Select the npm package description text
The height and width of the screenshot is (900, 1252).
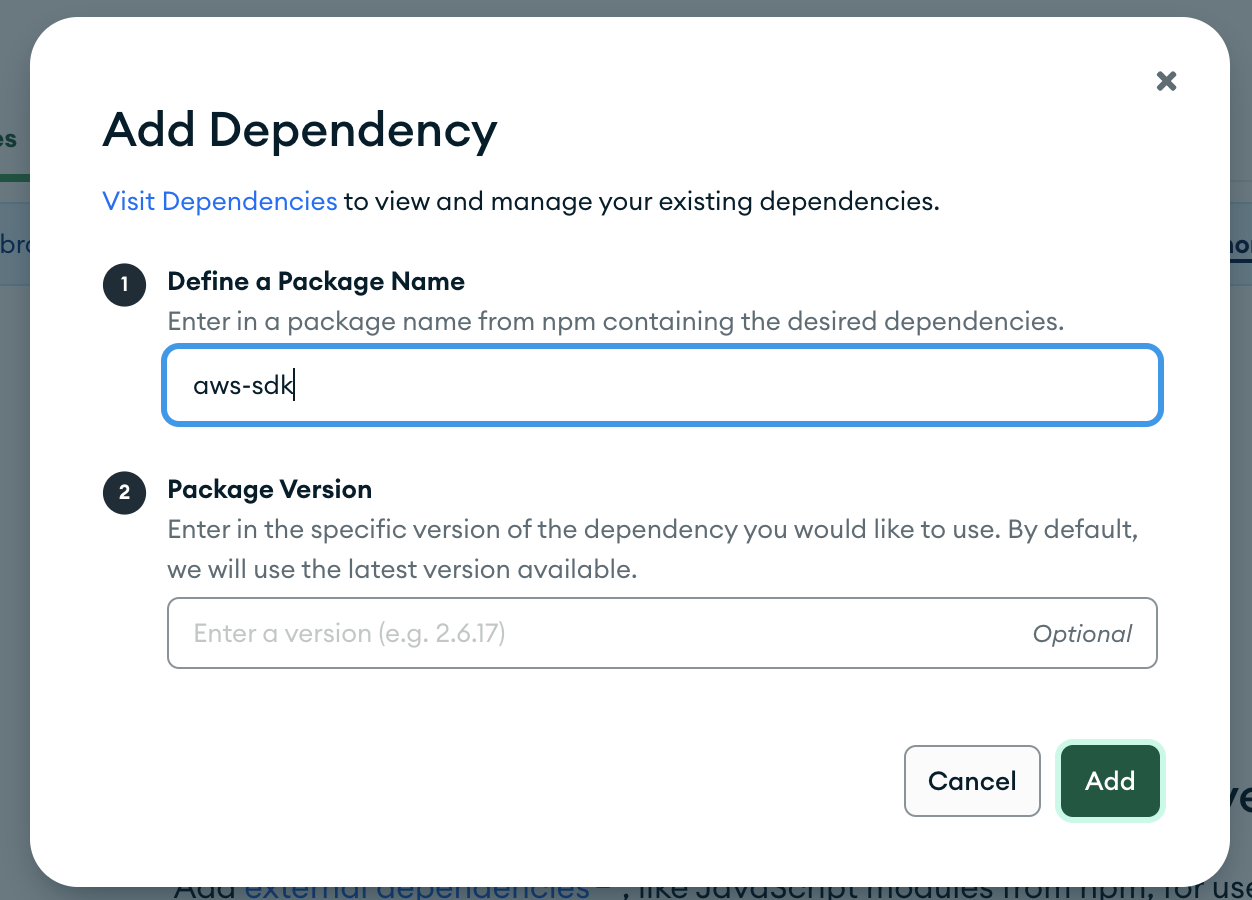616,322
